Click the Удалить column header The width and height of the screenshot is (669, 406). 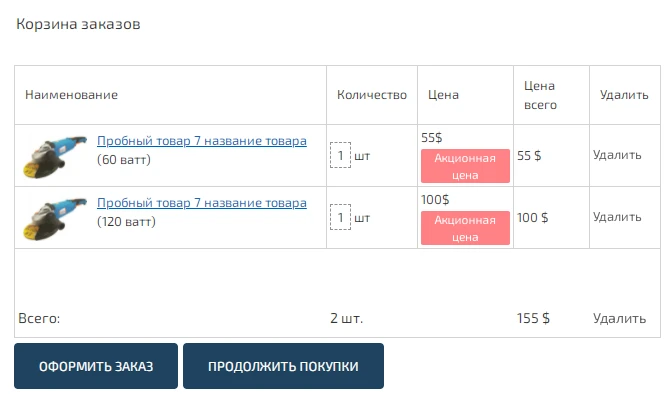[624, 95]
